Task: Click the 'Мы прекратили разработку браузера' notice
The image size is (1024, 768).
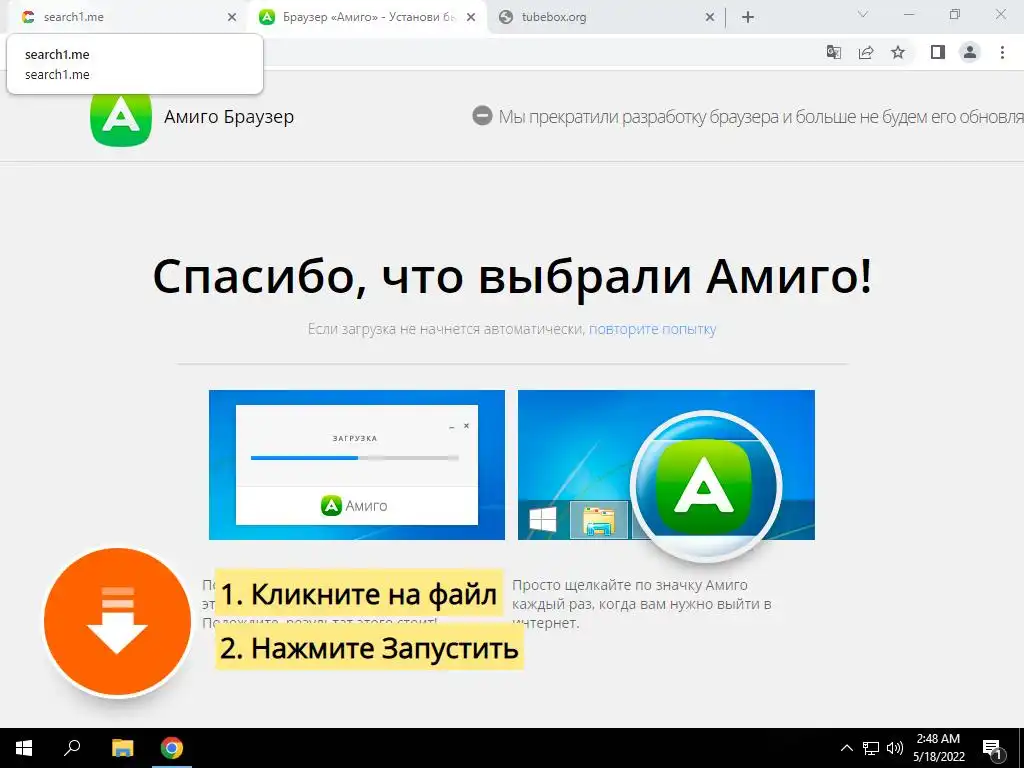Action: (x=761, y=117)
